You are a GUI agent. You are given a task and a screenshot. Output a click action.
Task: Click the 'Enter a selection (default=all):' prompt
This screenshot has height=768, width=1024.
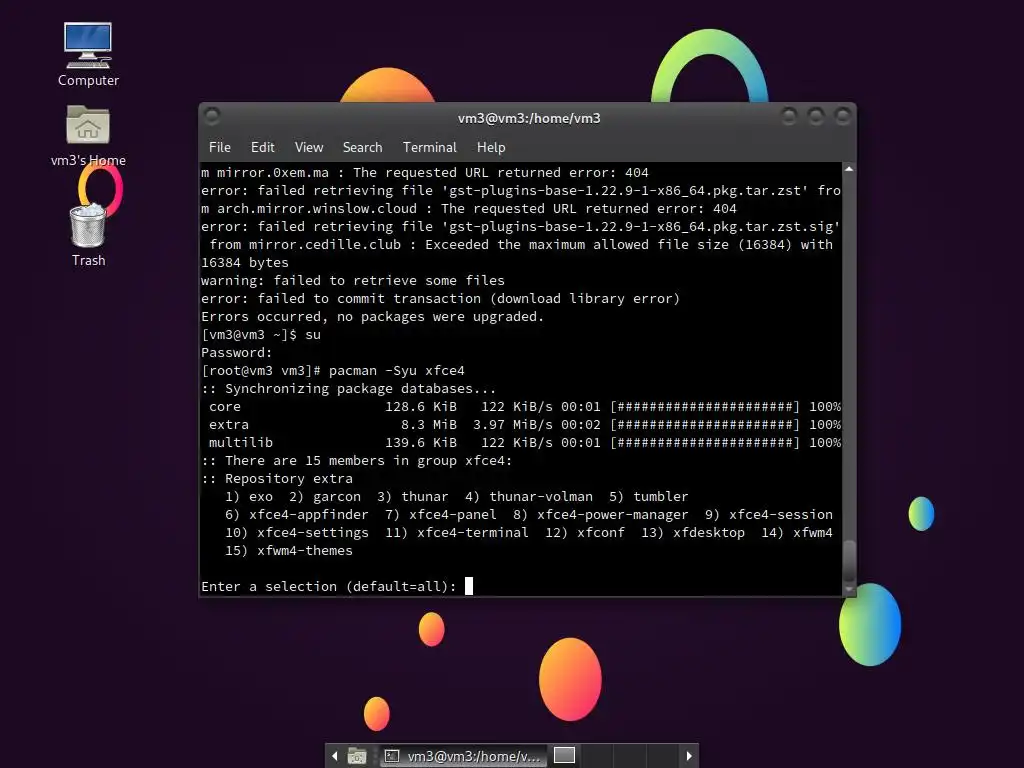pos(328,586)
